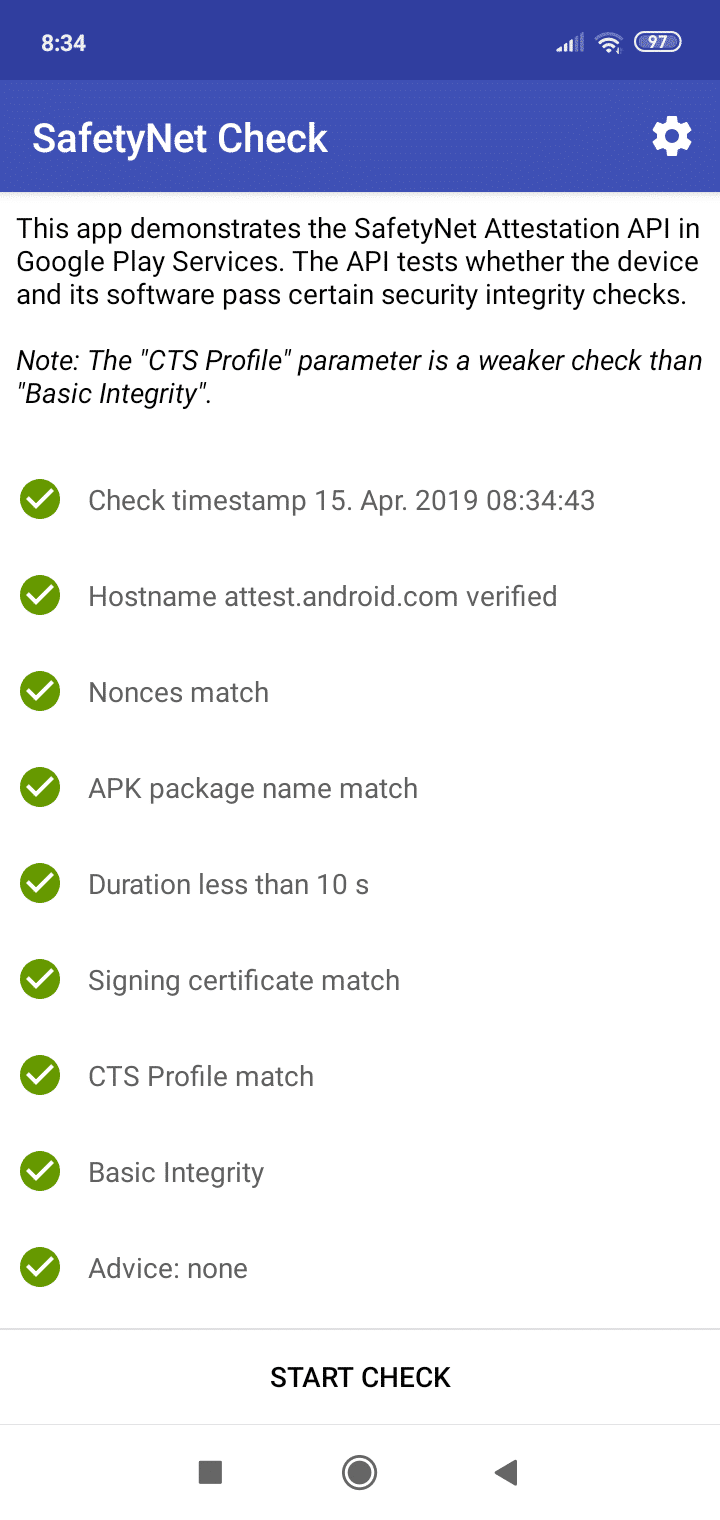This screenshot has width=720, height=1520.
Task: Tap the green check beside Check timestamp
Action: pyautogui.click(x=40, y=500)
